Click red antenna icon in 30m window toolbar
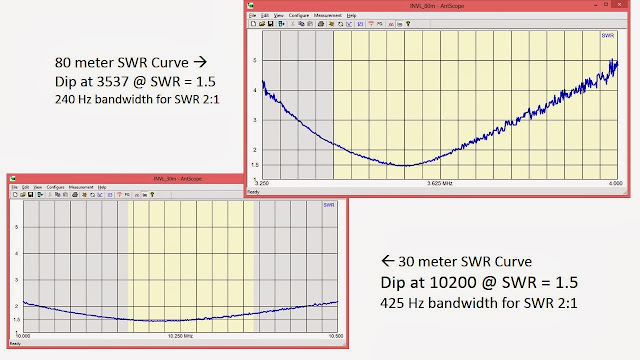This screenshot has height=360, width=640. [x=119, y=195]
